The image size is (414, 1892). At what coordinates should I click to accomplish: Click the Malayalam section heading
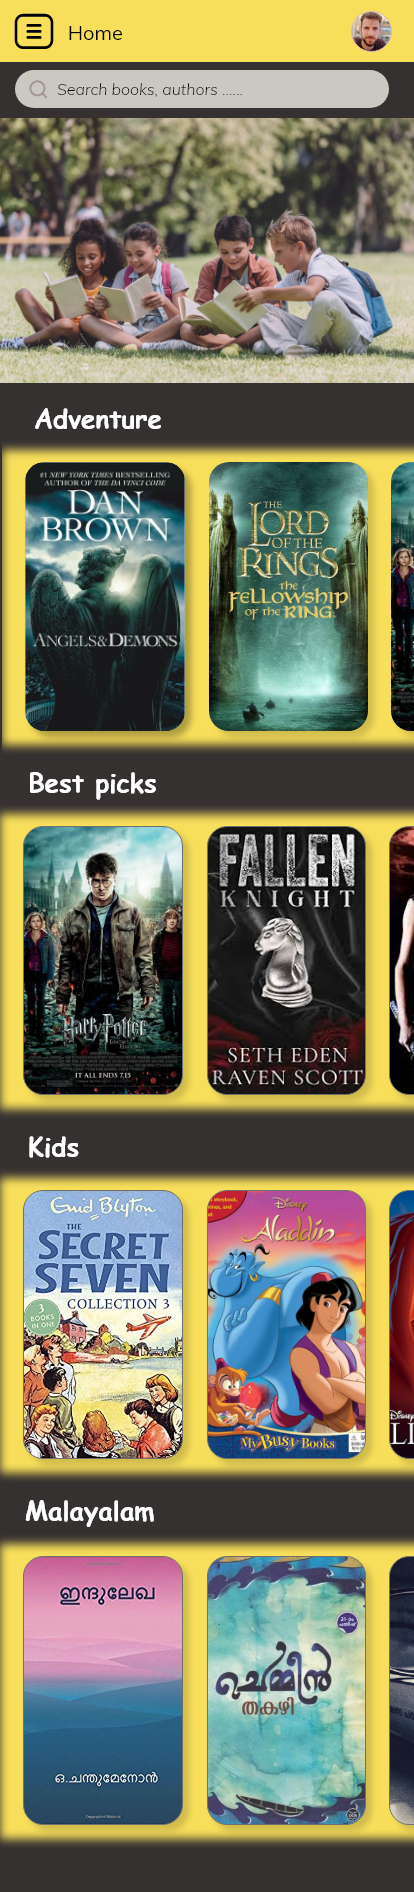[90, 1511]
